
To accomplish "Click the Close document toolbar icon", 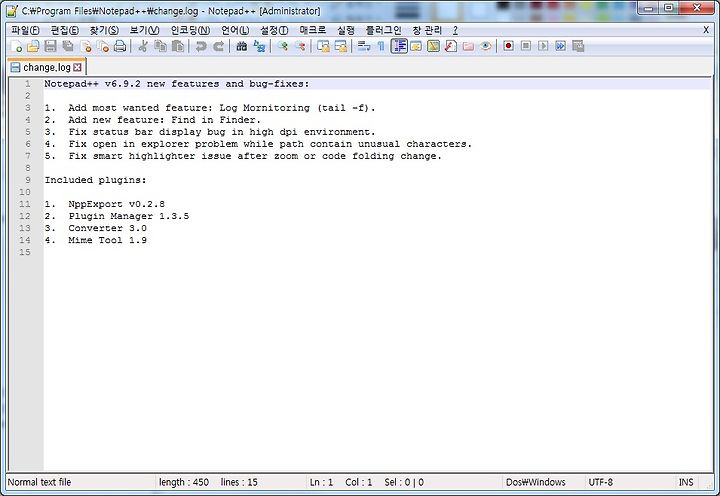I will pos(86,46).
